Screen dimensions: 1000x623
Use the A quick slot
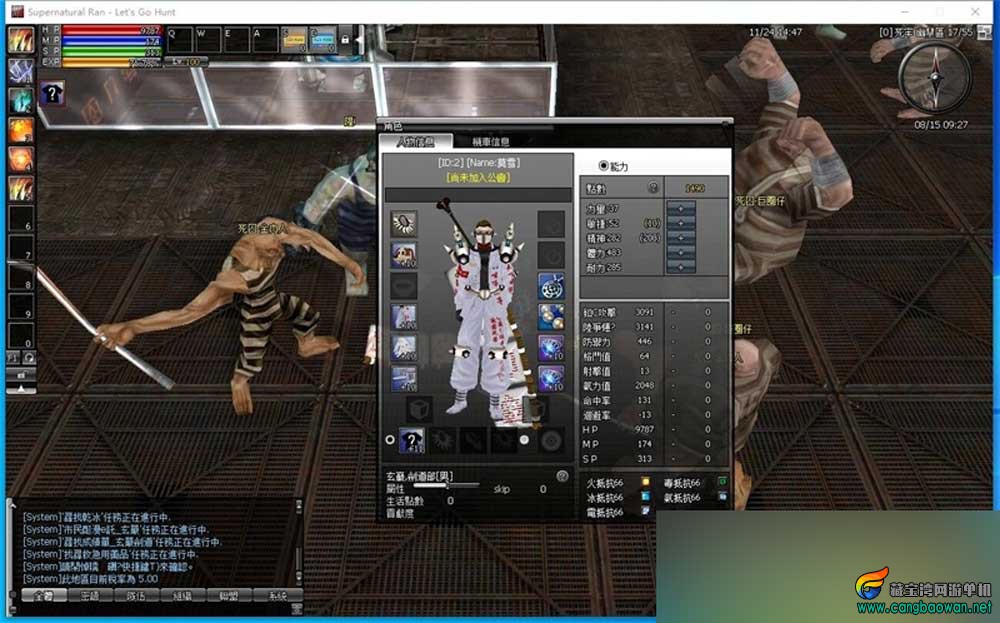[265, 40]
